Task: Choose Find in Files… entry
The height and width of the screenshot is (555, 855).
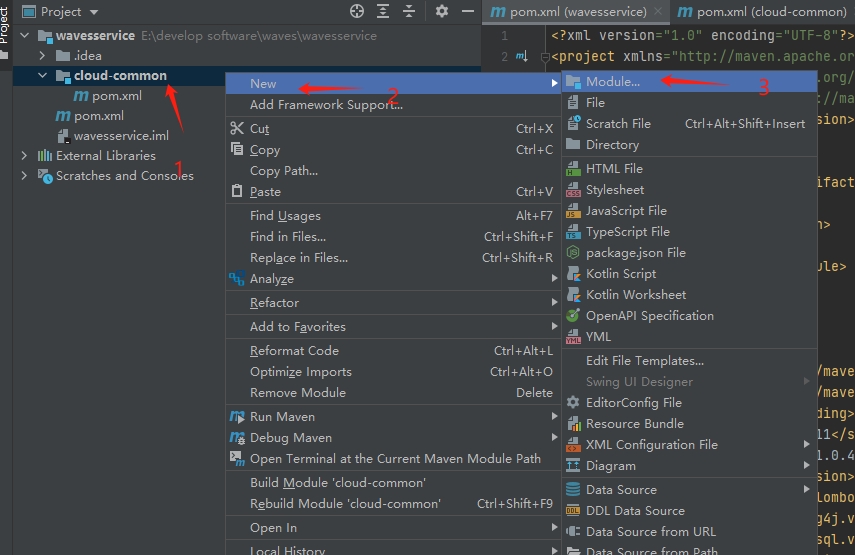Action: pos(393,237)
